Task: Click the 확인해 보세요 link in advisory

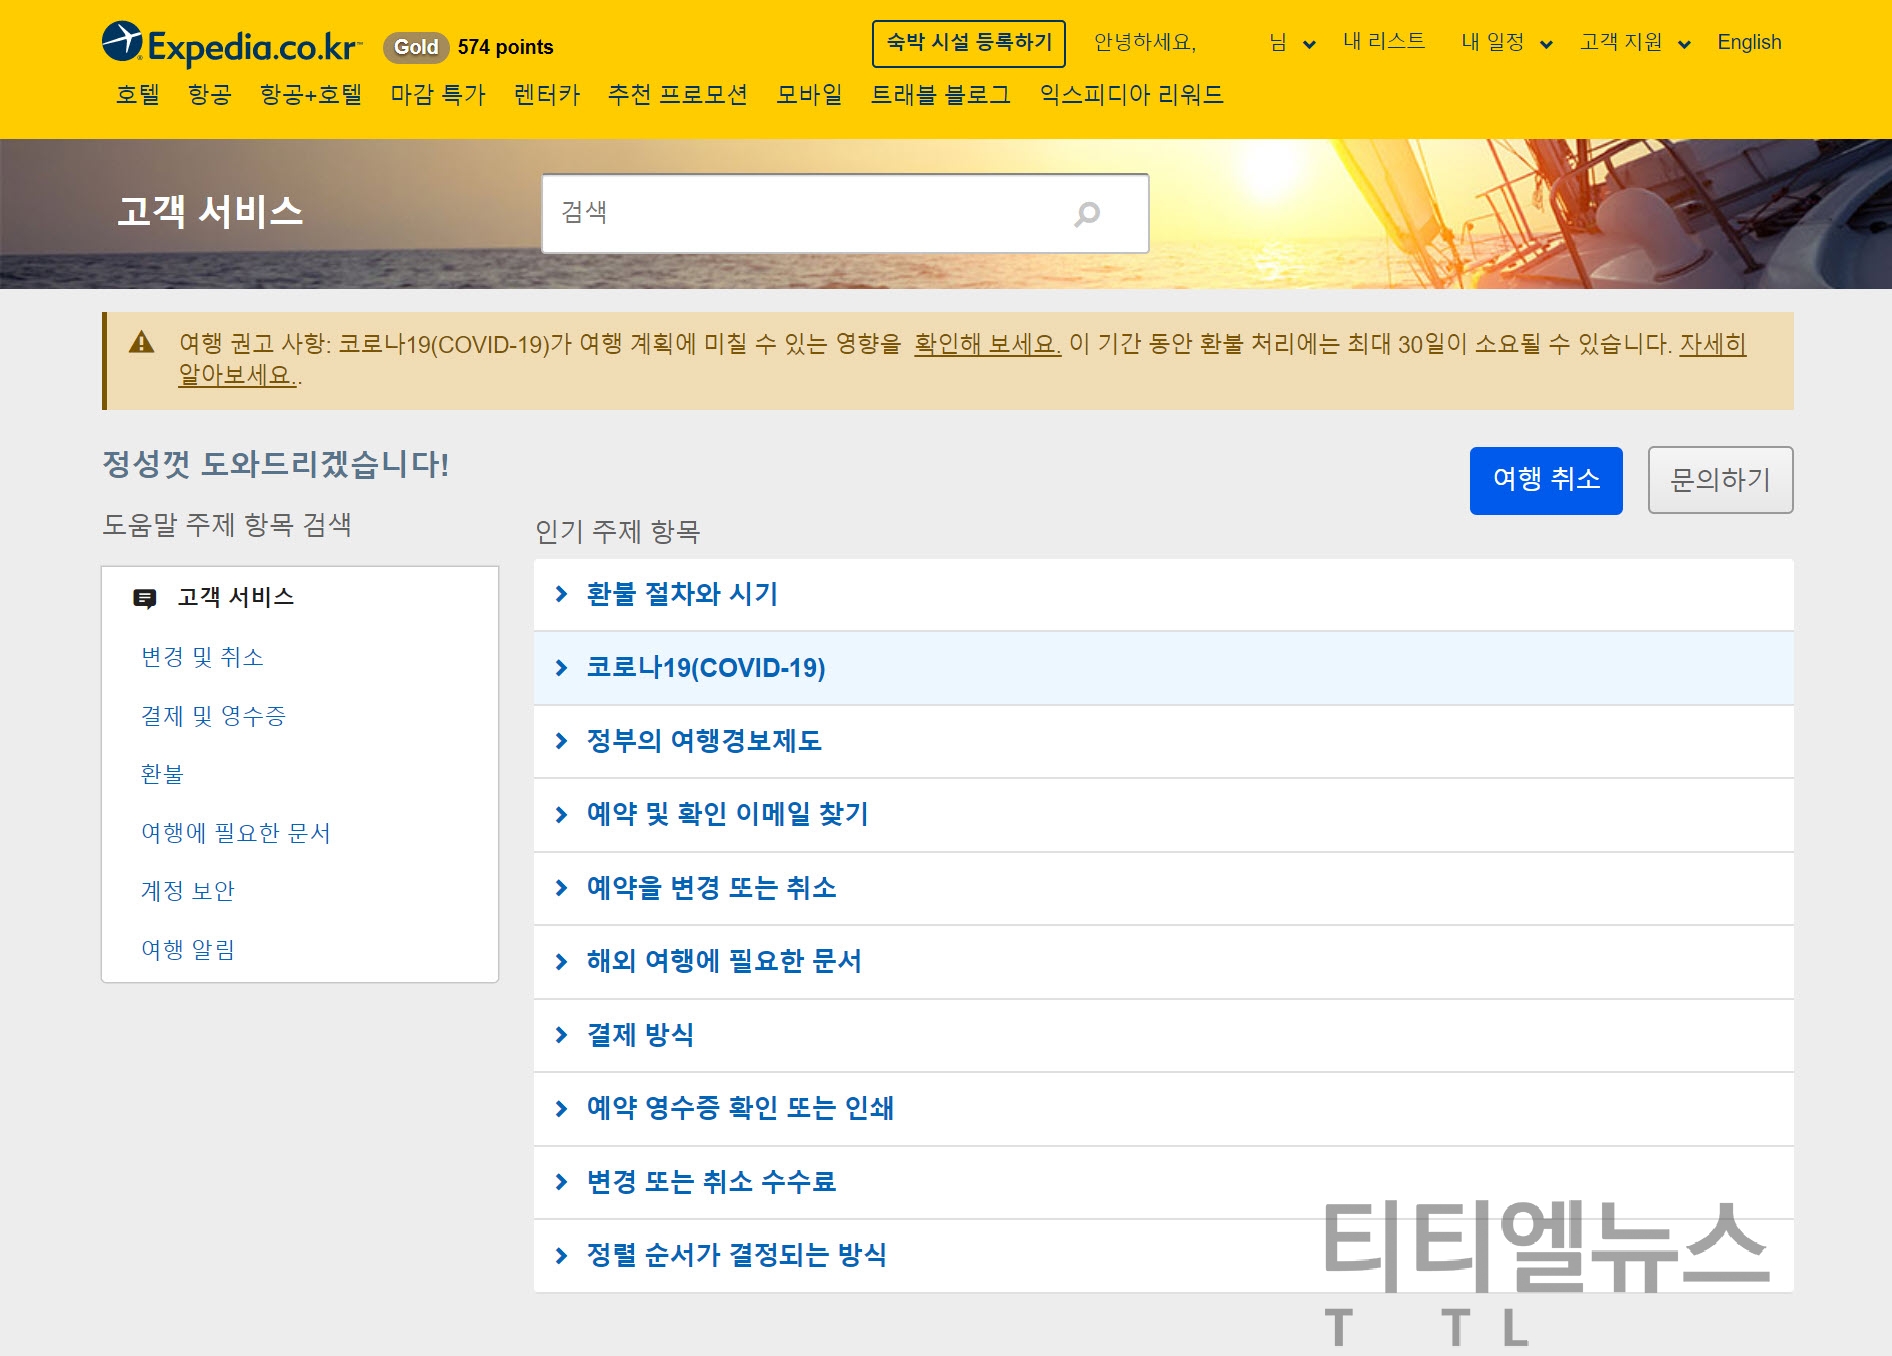Action: [x=987, y=344]
